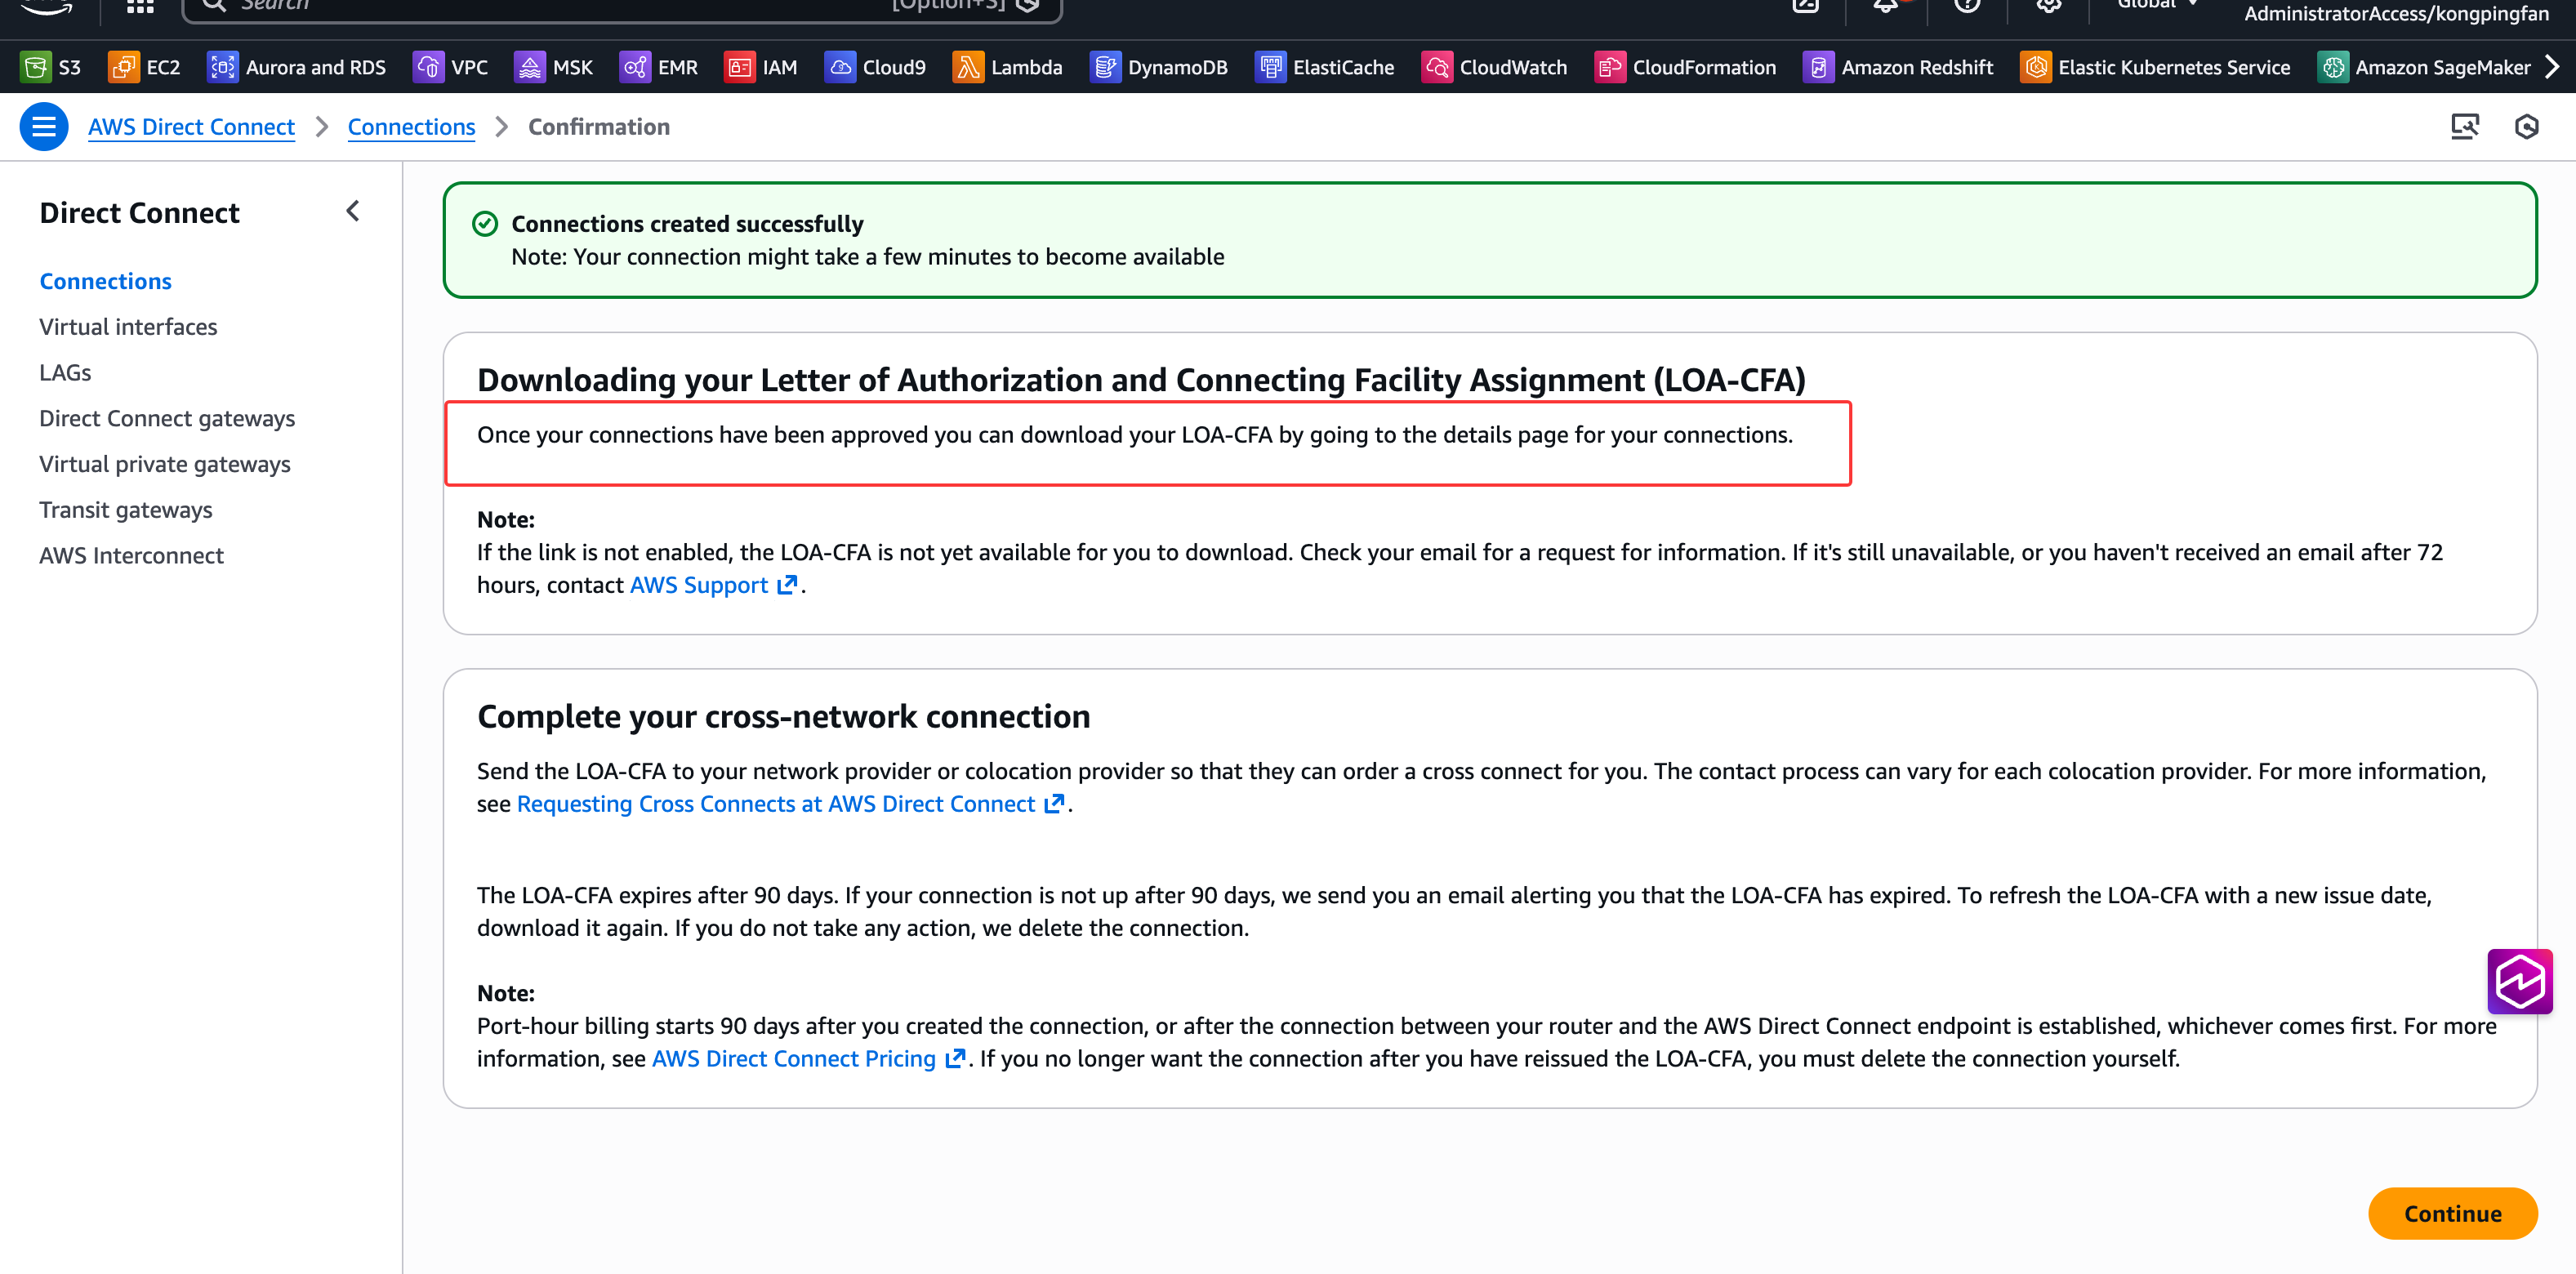Open the CloudFormation shortcut icon

click(1609, 67)
